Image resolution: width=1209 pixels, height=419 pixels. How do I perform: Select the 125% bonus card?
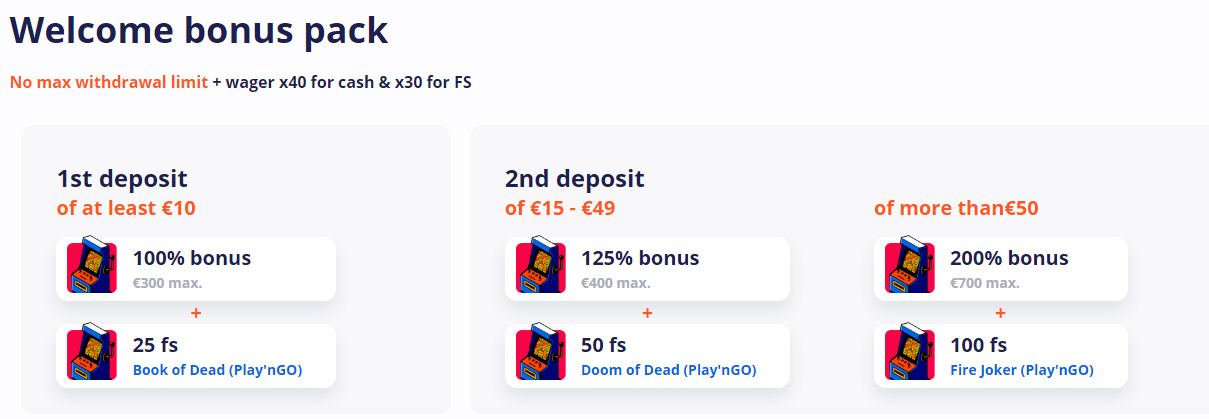648,268
